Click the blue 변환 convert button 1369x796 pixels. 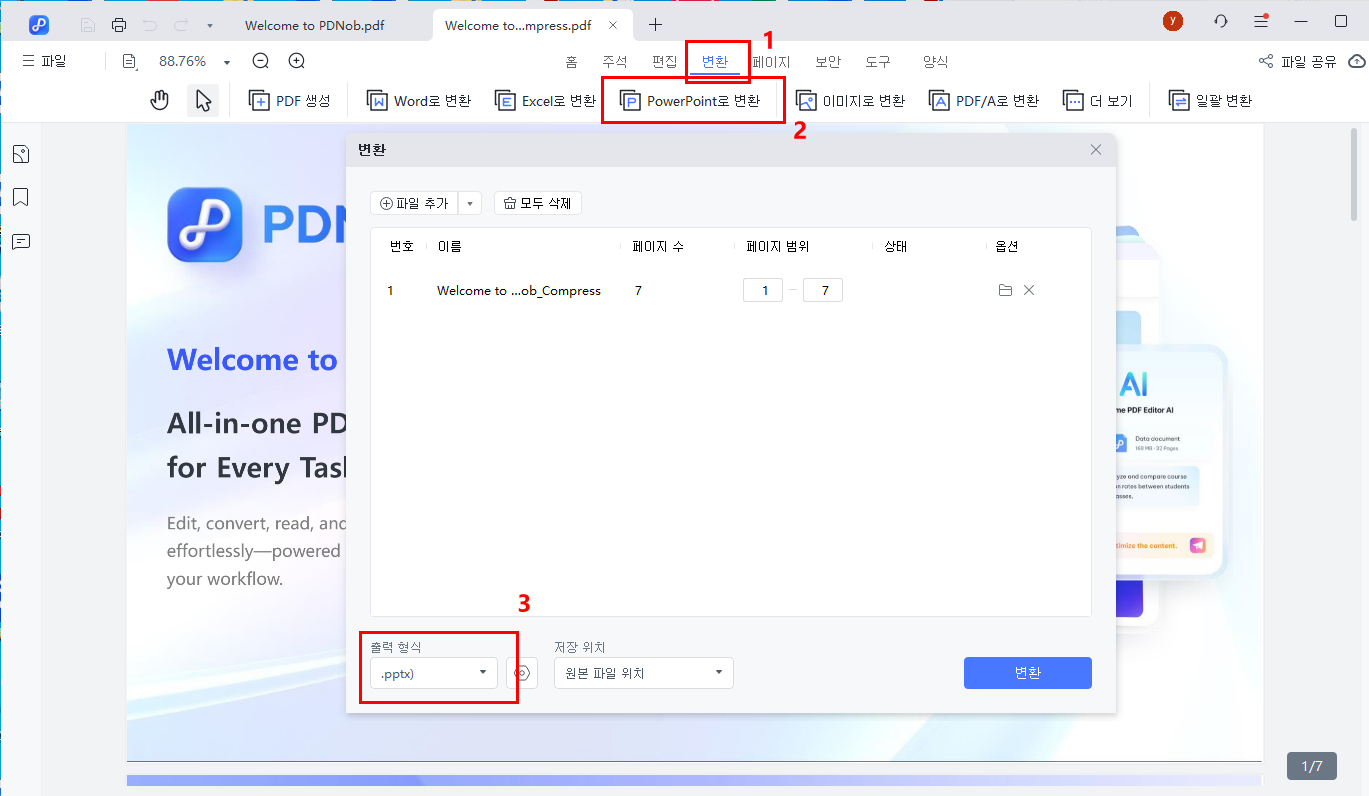(x=1027, y=672)
